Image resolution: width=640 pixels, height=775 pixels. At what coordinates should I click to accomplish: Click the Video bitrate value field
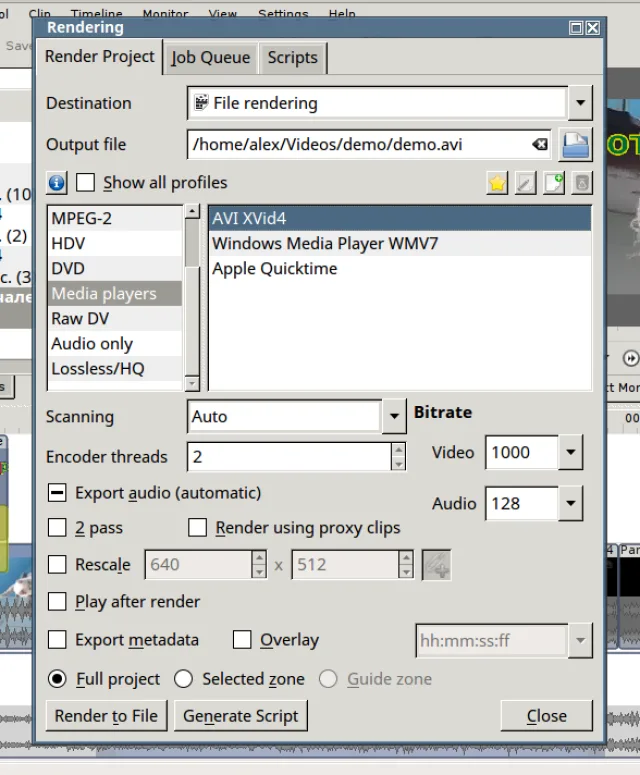pyautogui.click(x=522, y=452)
